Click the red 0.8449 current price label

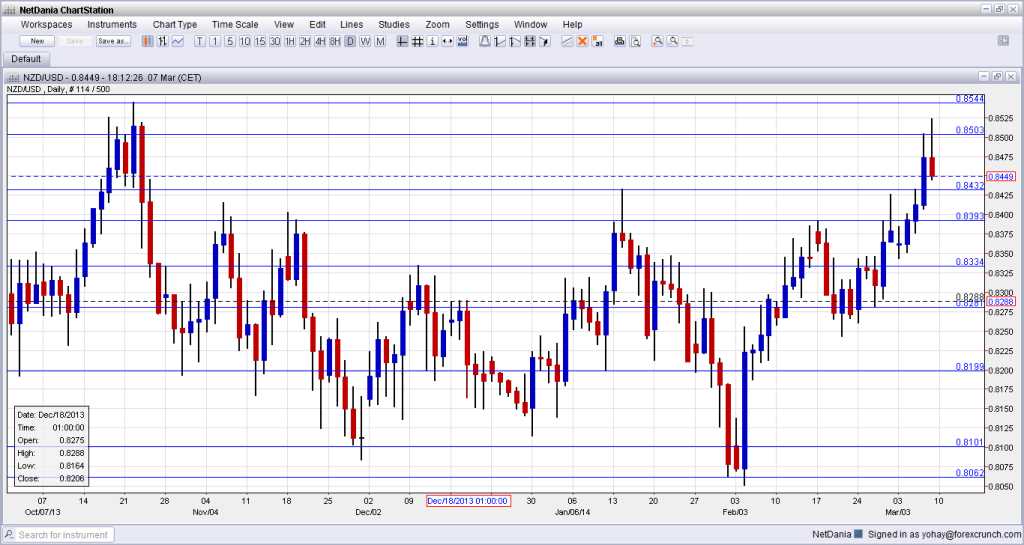point(1000,176)
